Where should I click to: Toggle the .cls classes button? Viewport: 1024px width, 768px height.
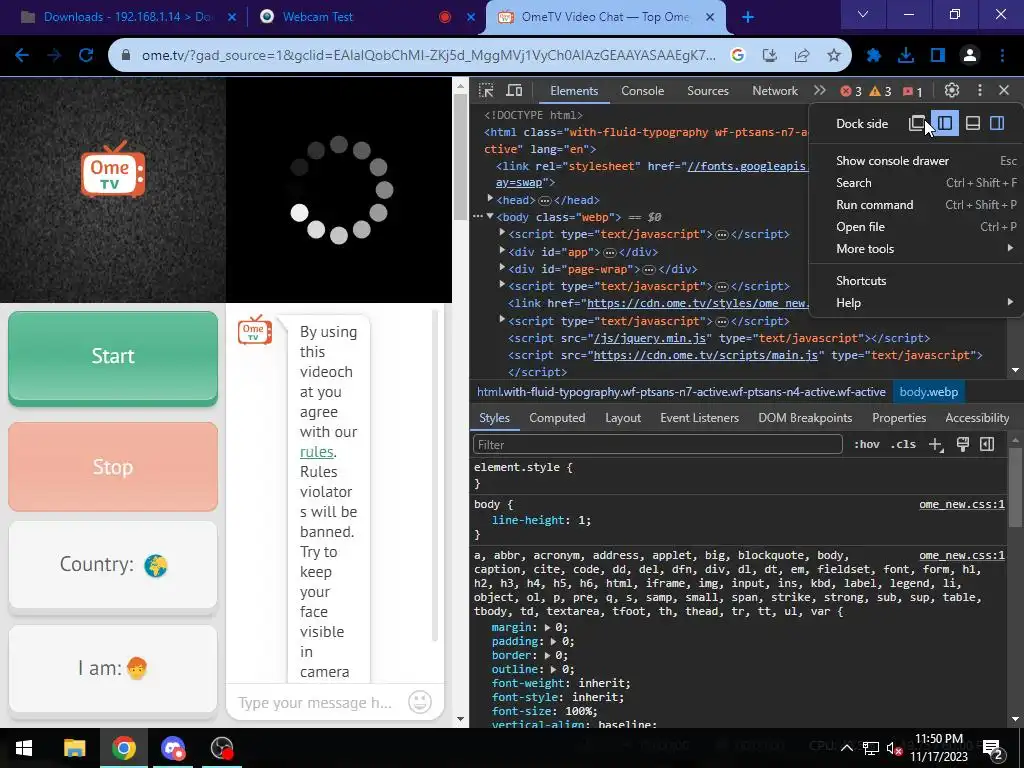pyautogui.click(x=903, y=445)
